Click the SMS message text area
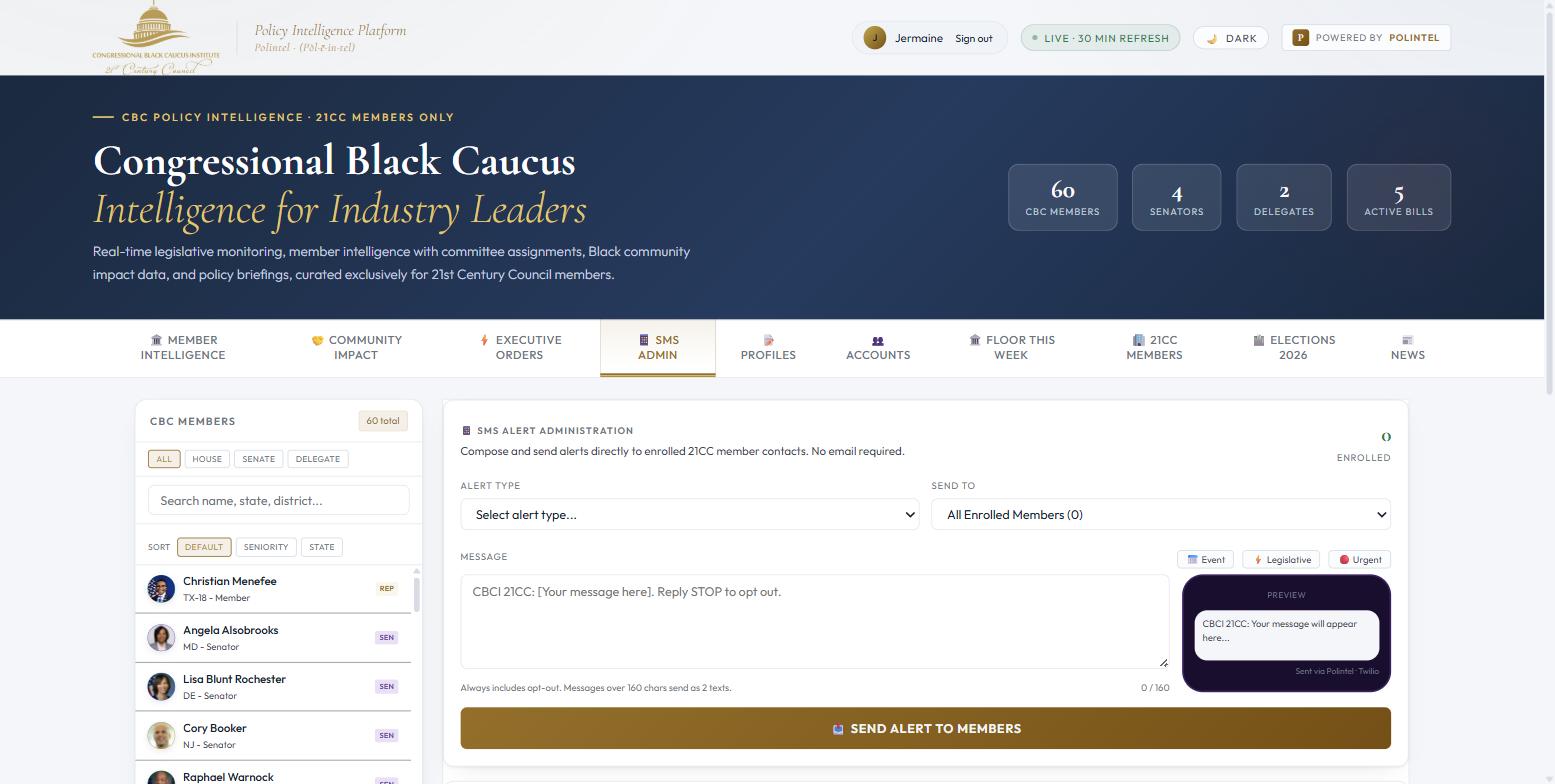 [x=815, y=621]
